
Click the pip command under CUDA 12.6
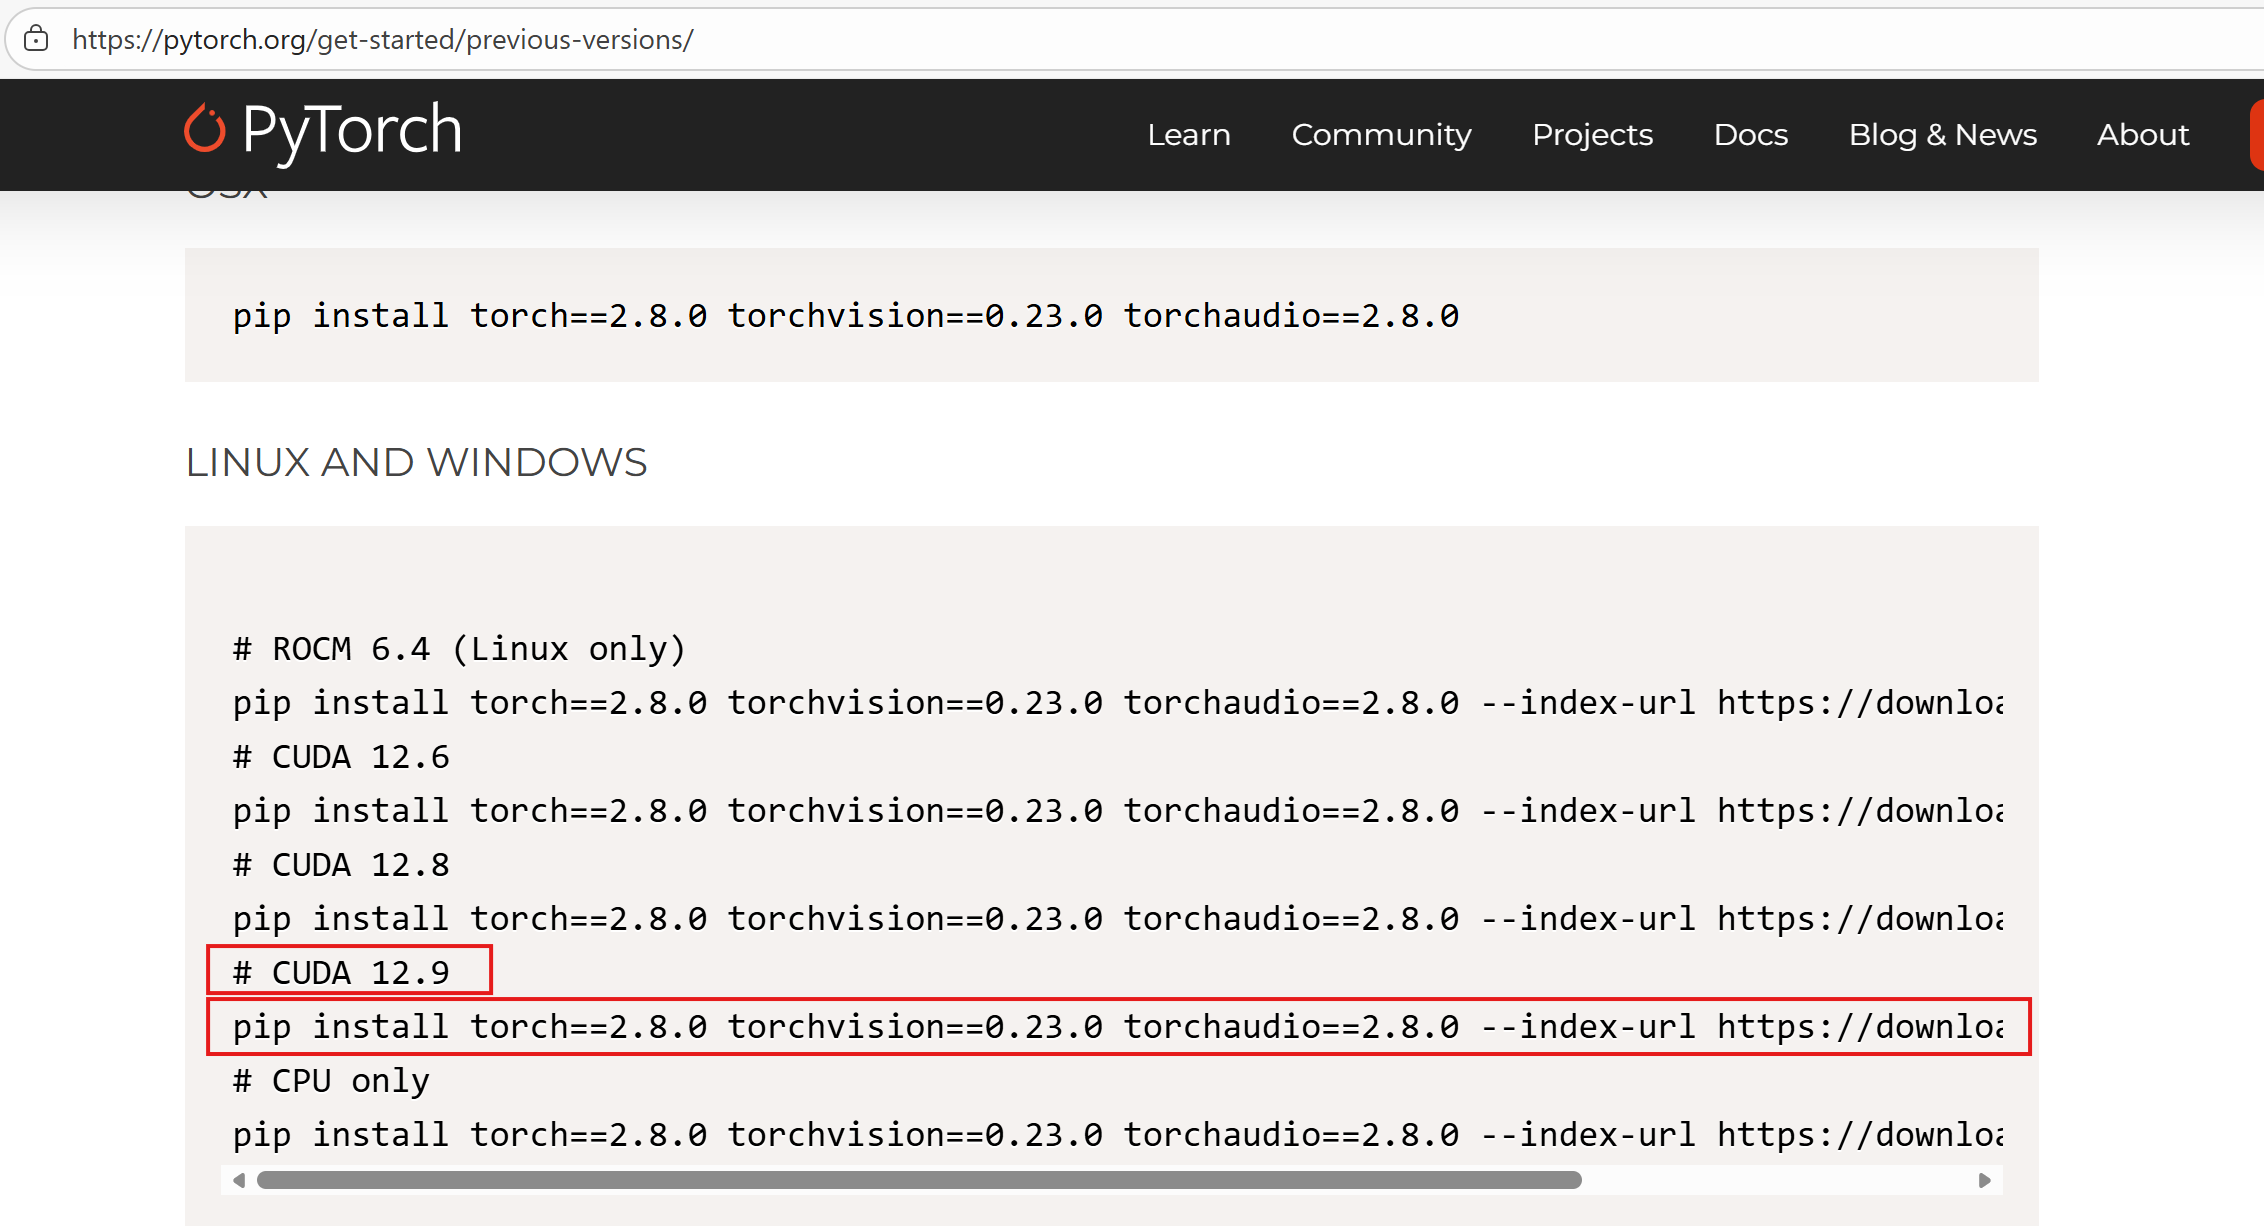coord(1118,811)
